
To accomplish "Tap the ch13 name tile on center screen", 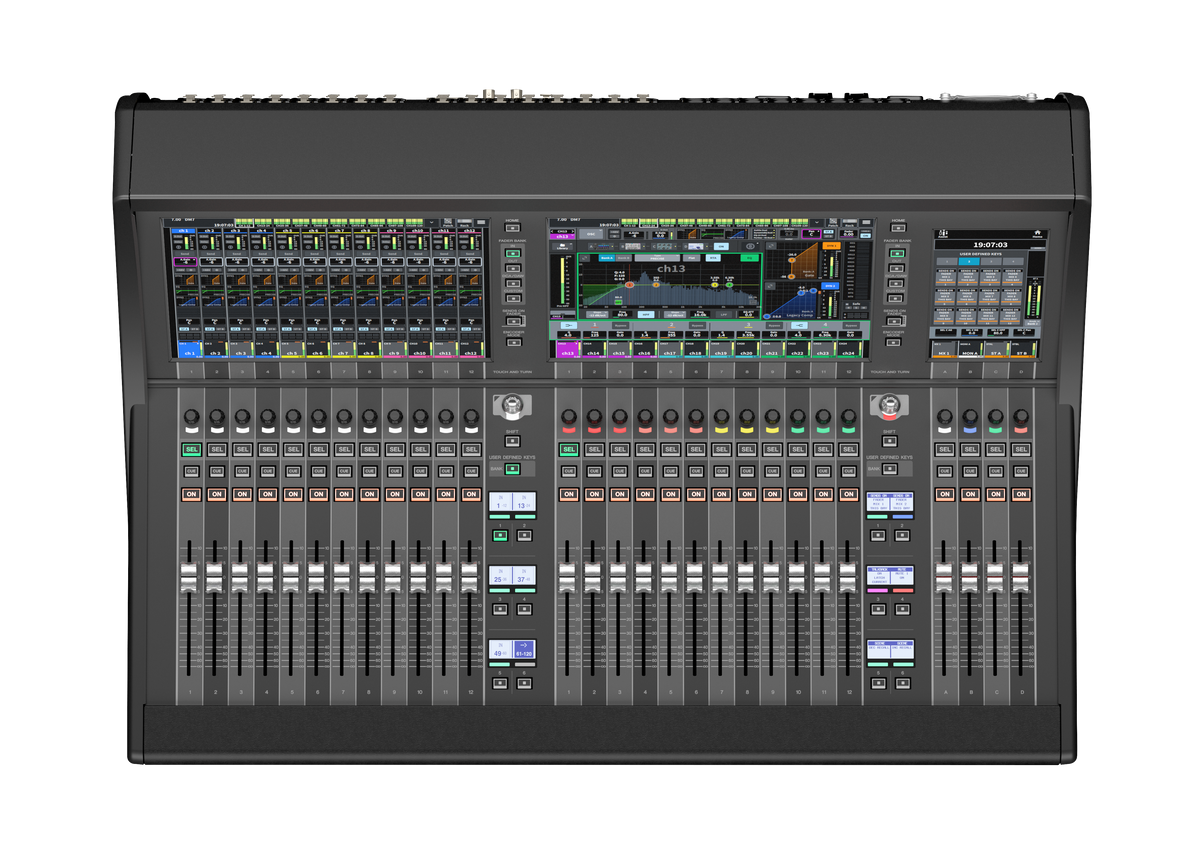I will [567, 349].
